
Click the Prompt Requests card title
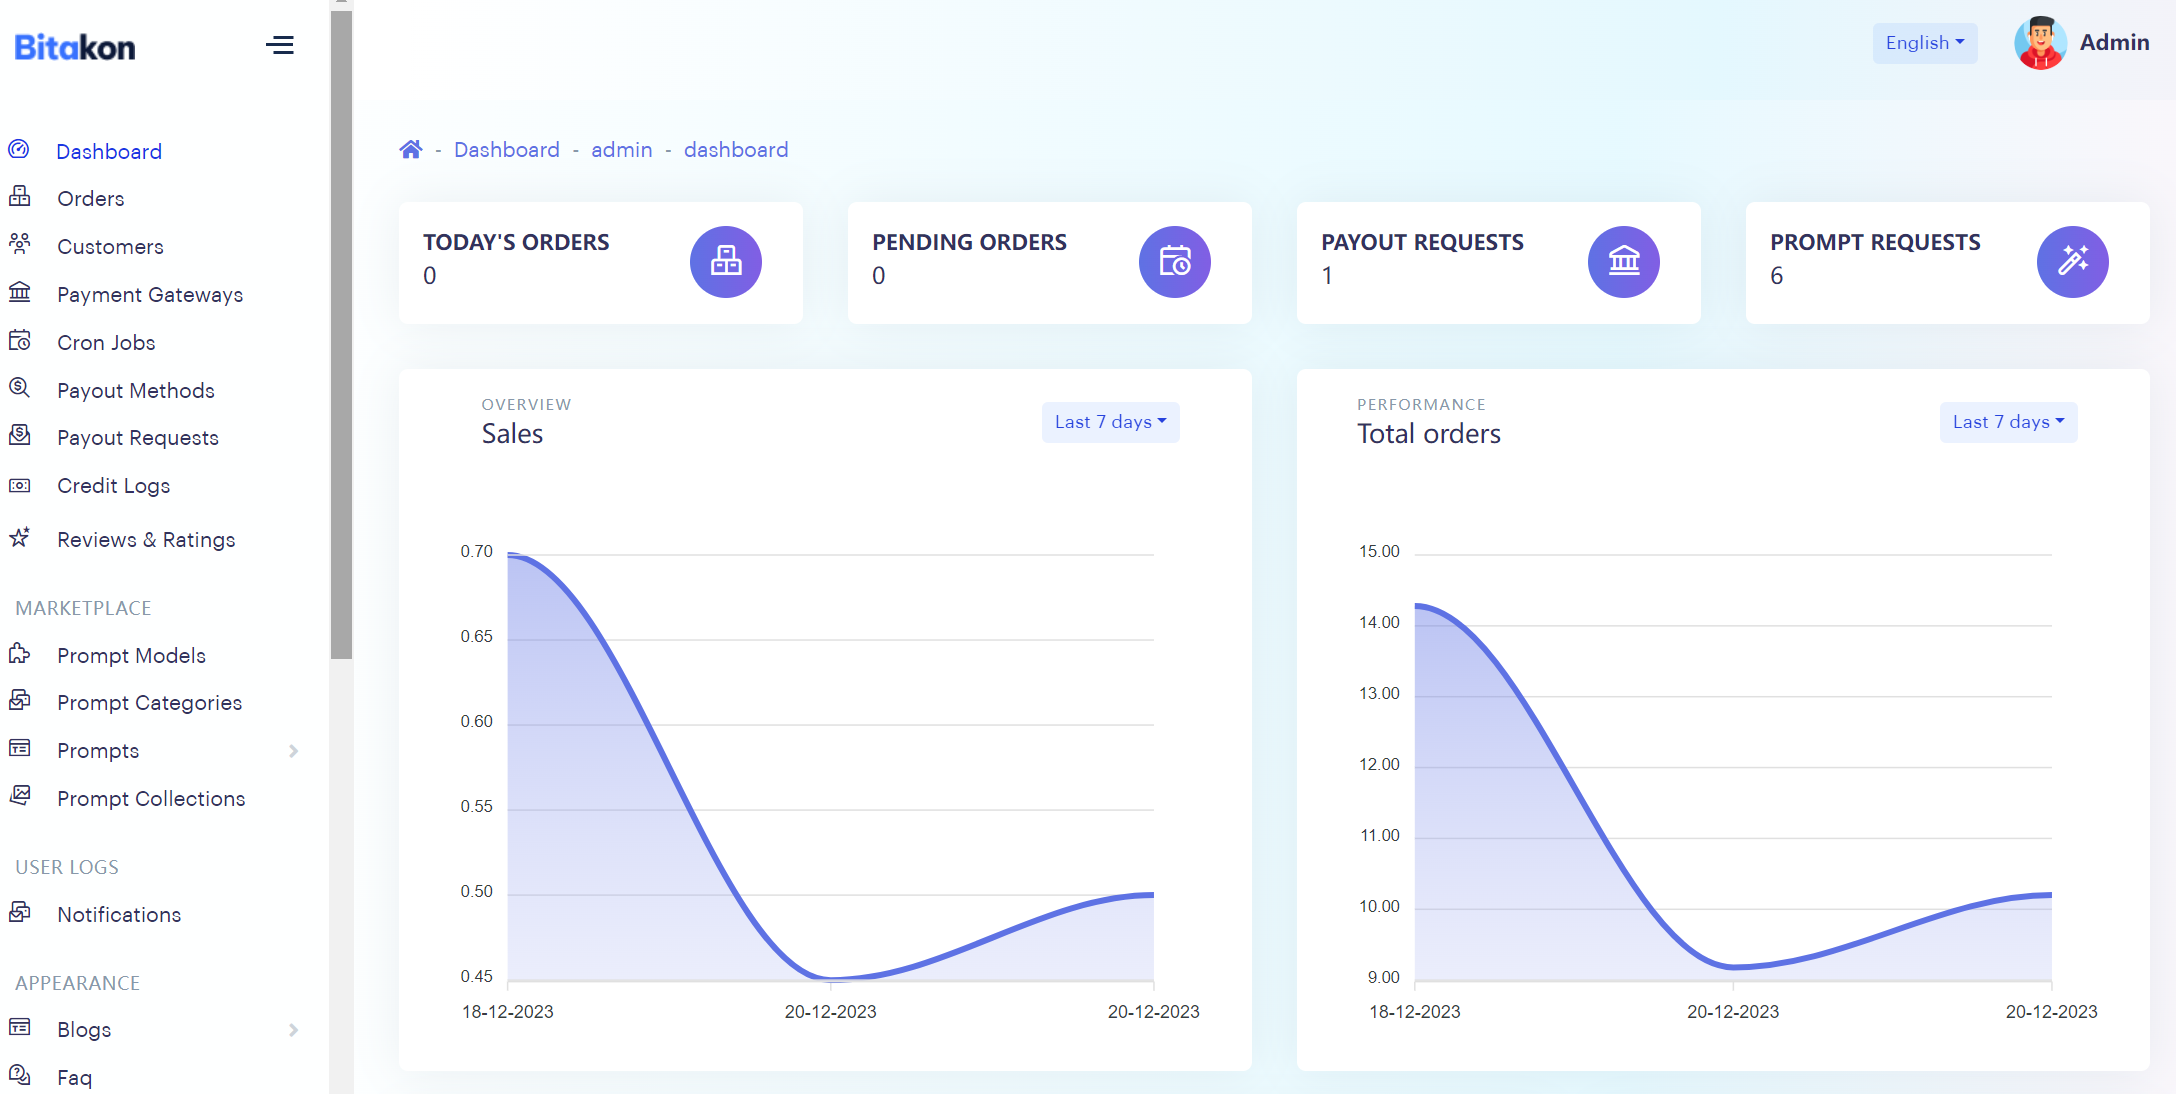tap(1875, 242)
